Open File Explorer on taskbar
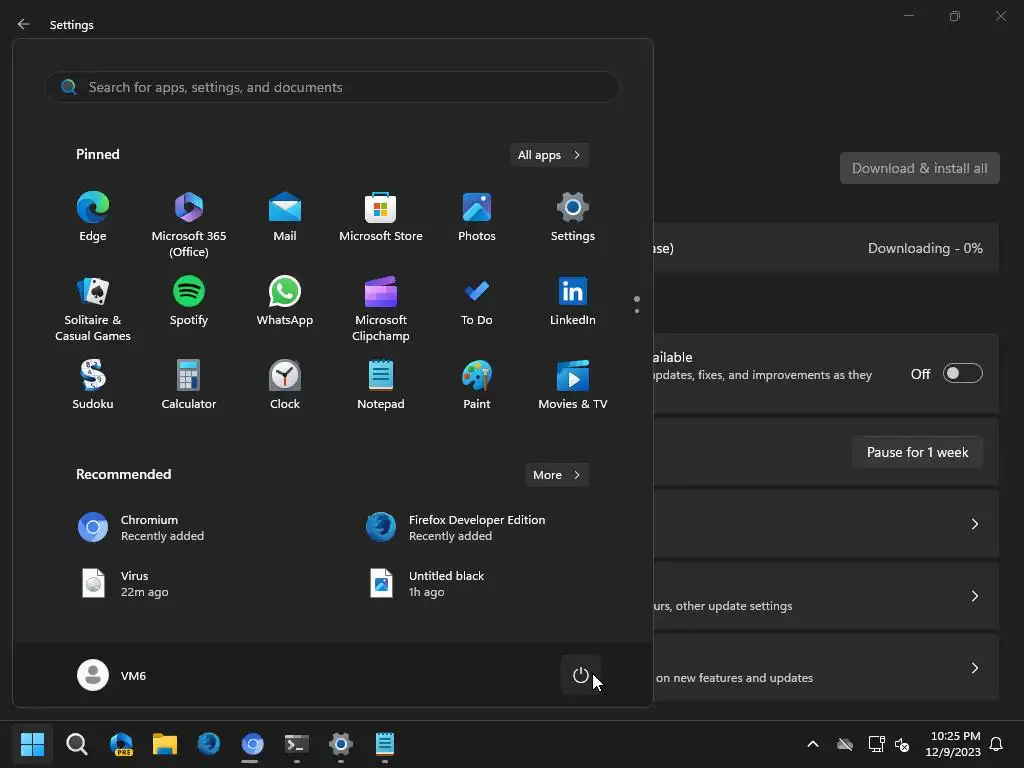 click(x=165, y=744)
